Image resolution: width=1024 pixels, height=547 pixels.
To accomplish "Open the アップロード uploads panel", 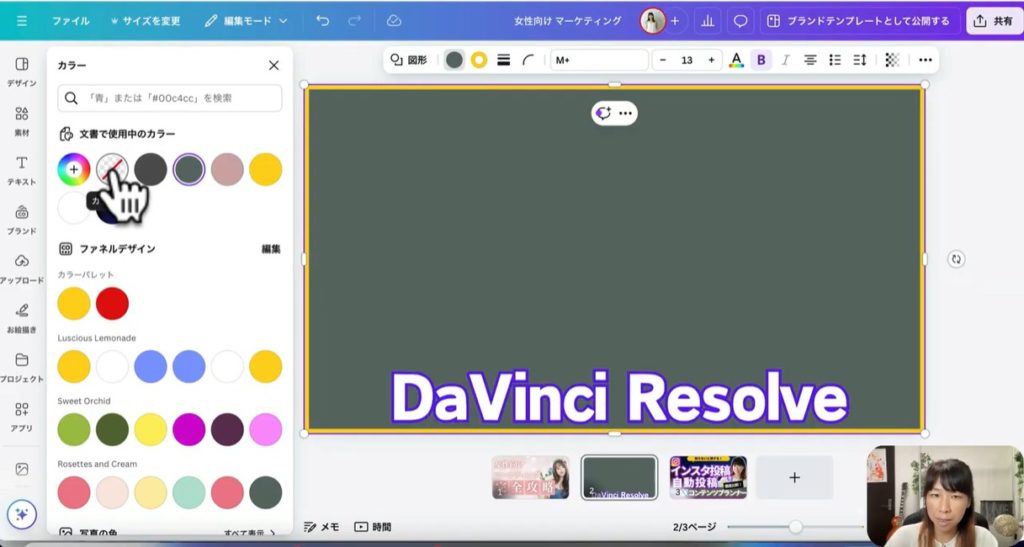I will pos(21,268).
